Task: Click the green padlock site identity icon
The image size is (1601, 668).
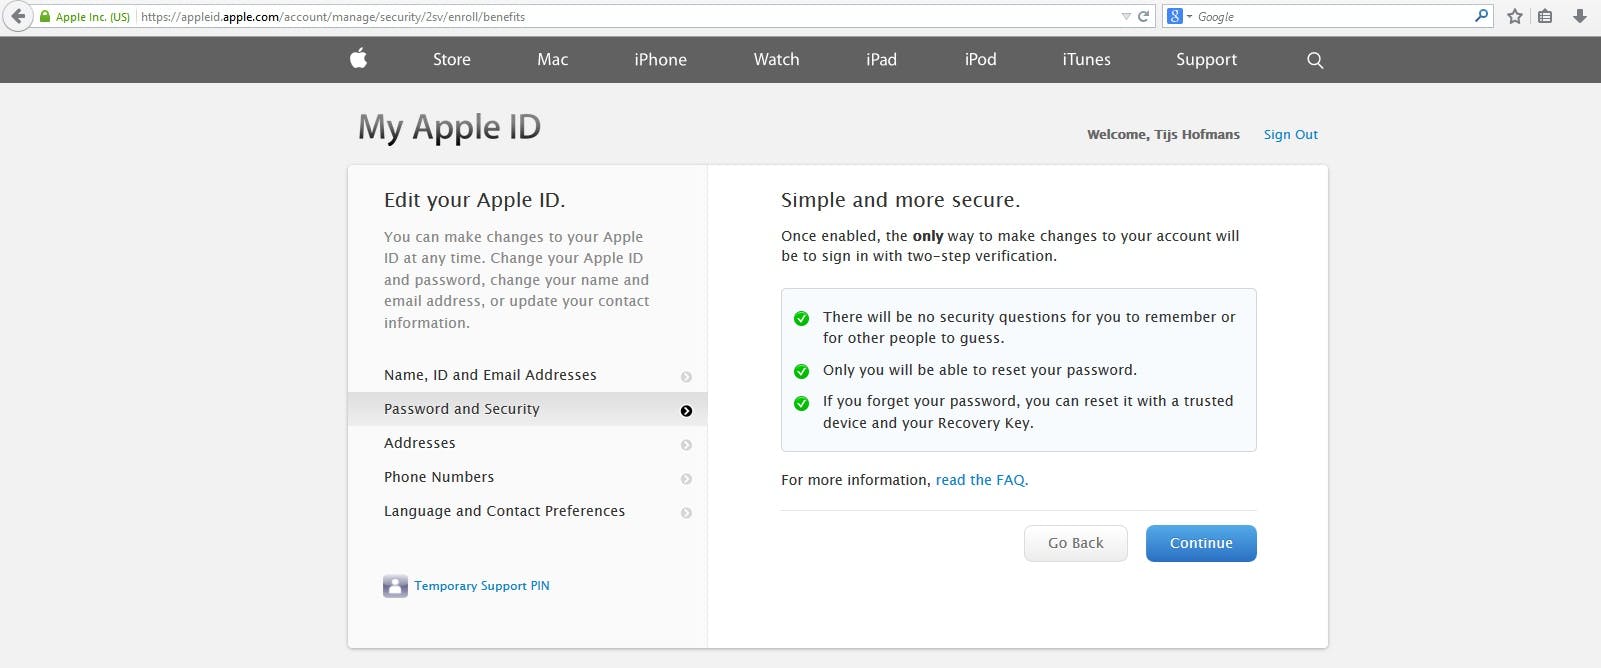Action: click(45, 16)
